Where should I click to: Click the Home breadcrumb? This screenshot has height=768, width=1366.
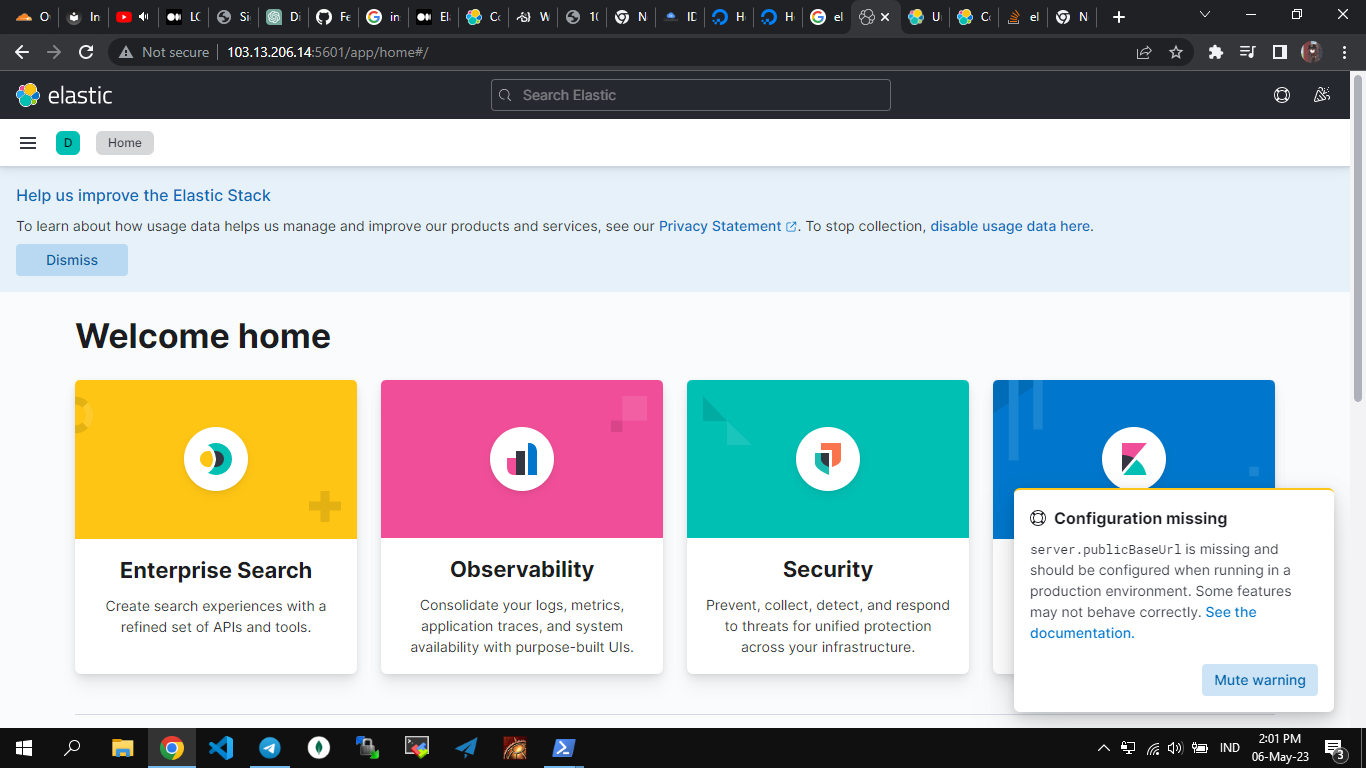coord(125,143)
